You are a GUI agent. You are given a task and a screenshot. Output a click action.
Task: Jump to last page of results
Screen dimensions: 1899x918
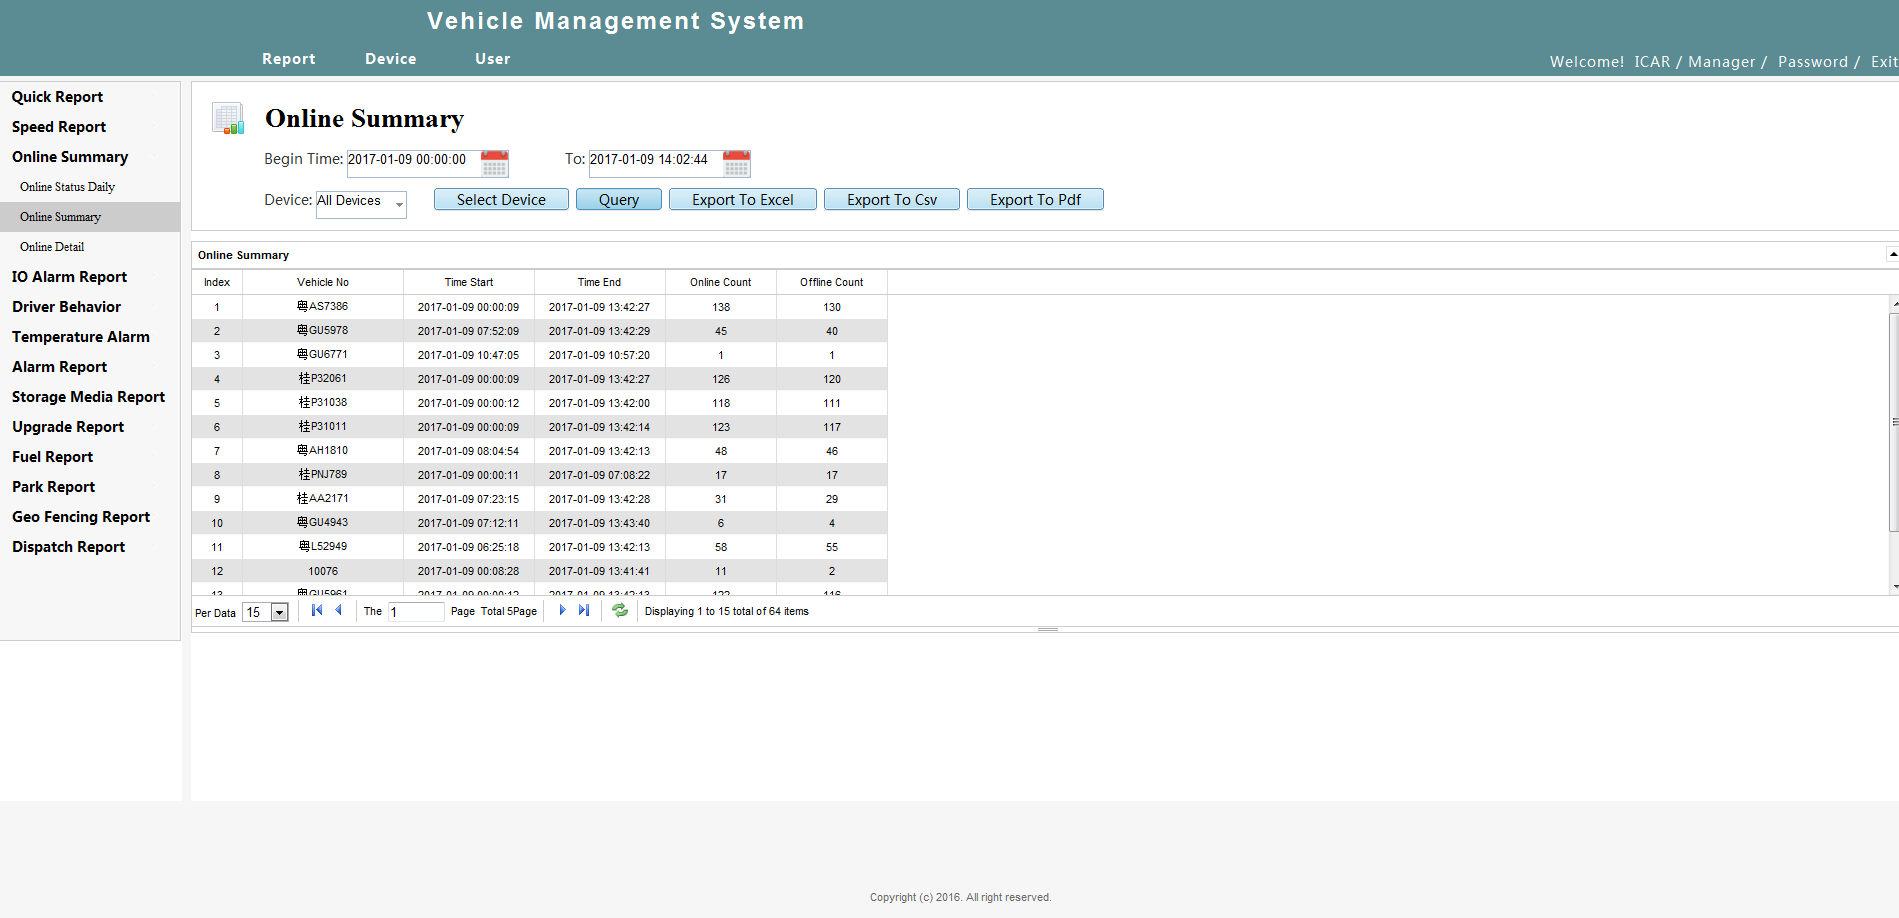click(584, 611)
